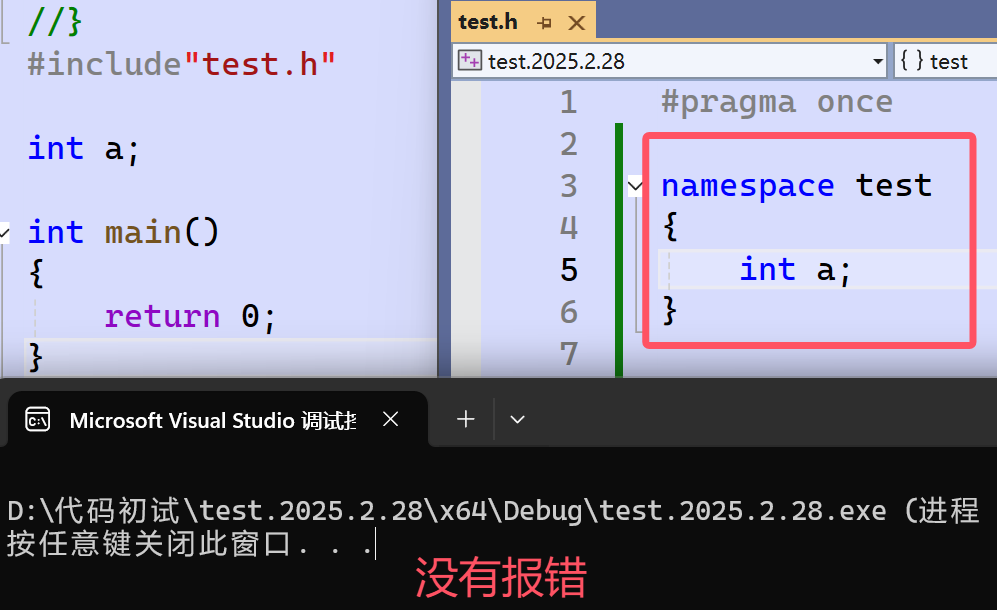Click the return 0 statement in main
The image size is (997, 610).
click(x=190, y=315)
